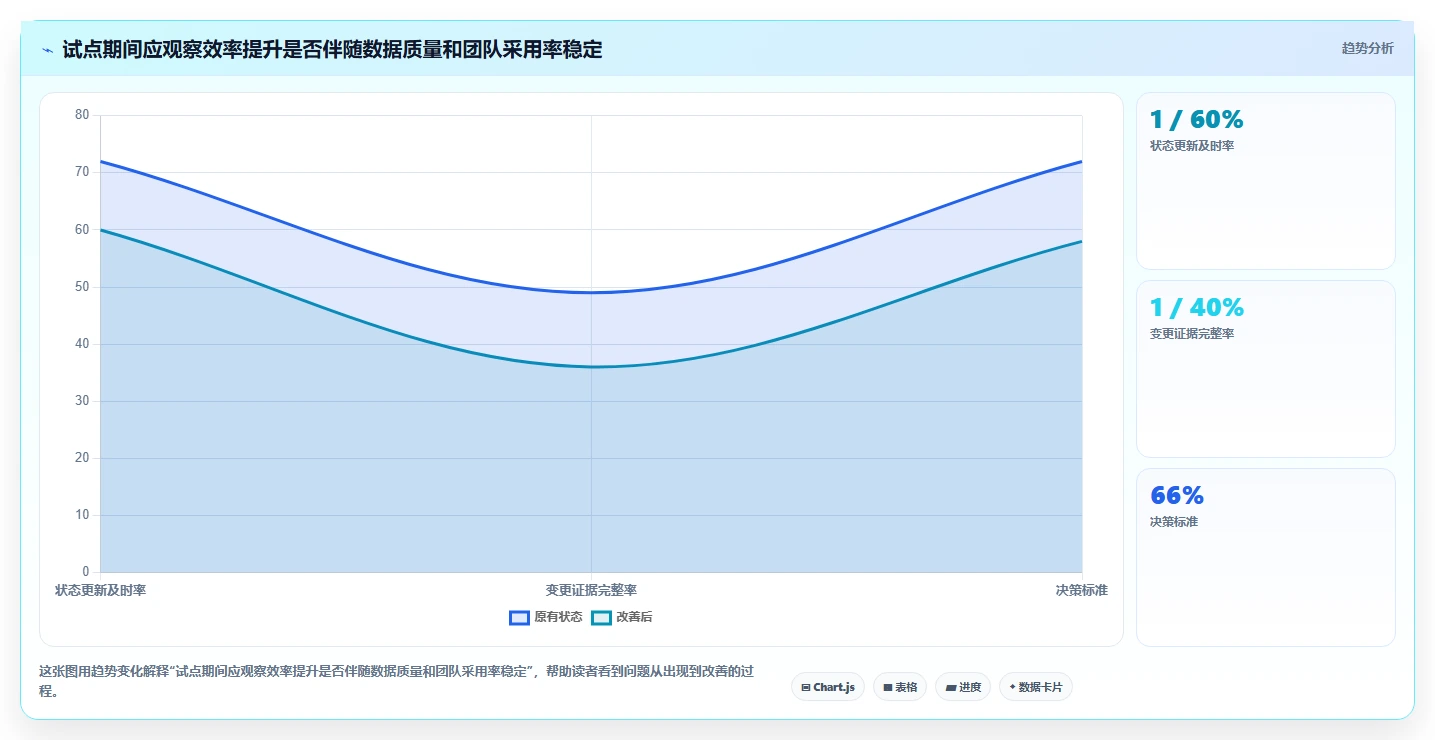Click the y-axis tick 50
1435x740 pixels.
tap(82, 287)
